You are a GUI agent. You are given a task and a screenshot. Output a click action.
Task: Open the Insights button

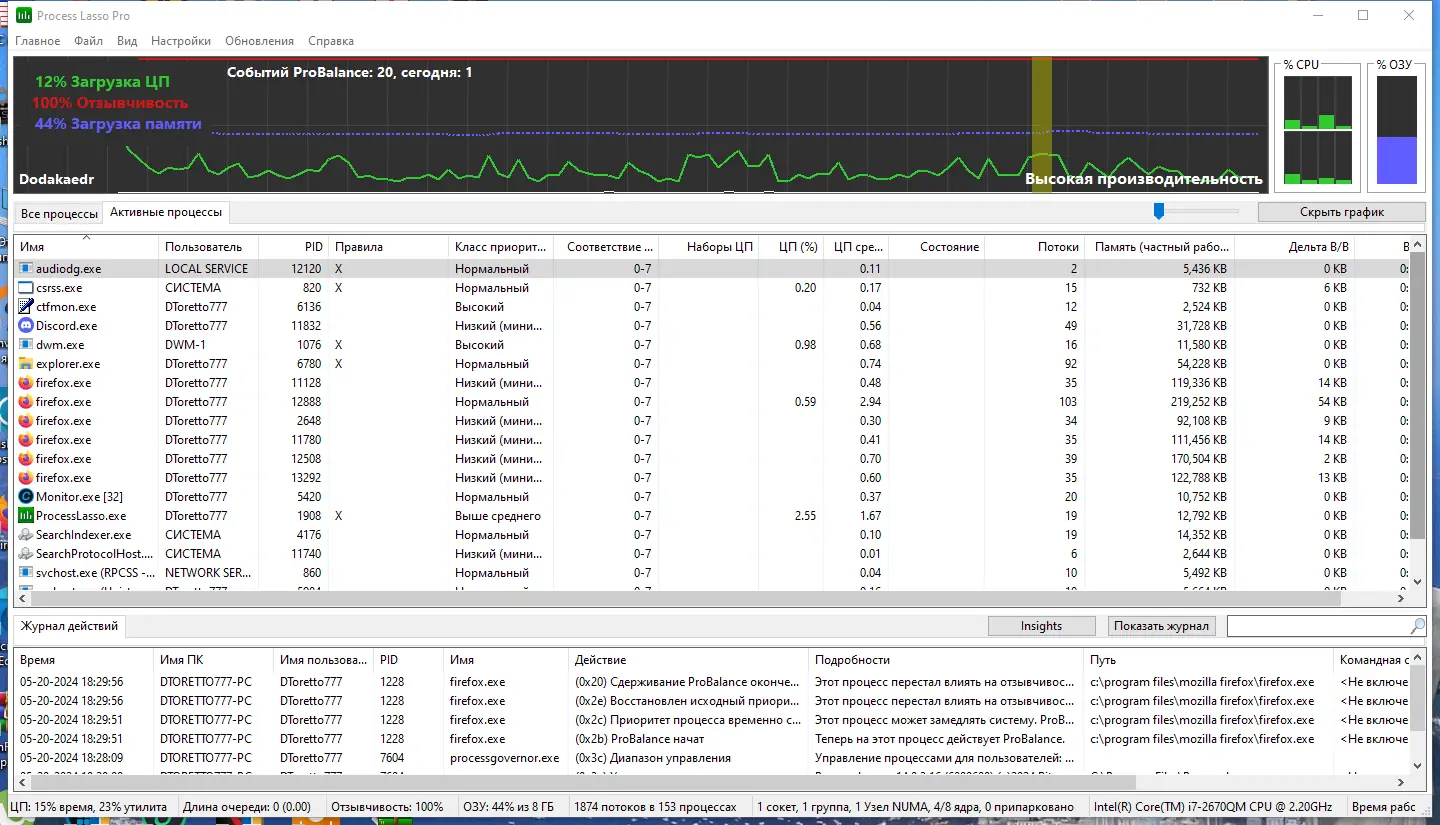pos(1041,626)
